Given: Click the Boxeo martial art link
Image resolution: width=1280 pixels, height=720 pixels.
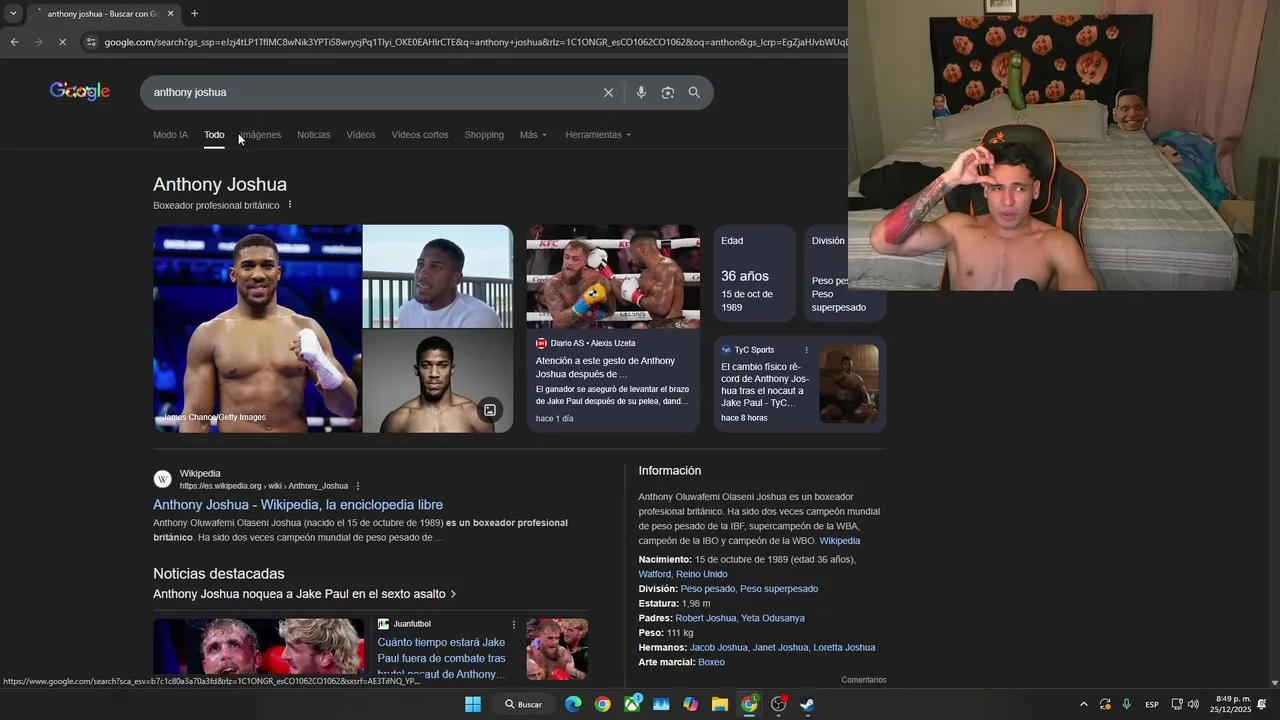Looking at the screenshot, I should click(711, 662).
